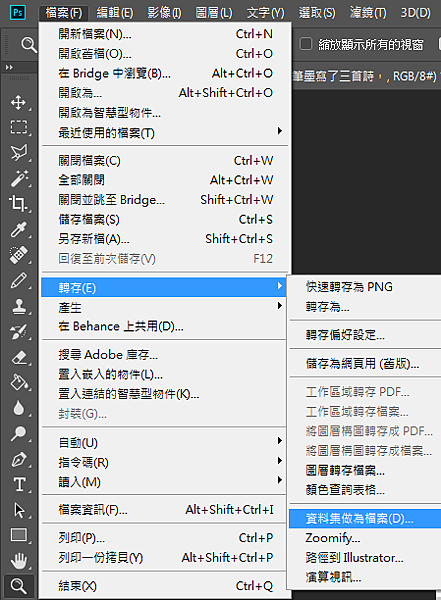Select the Move tool

(x=18, y=103)
